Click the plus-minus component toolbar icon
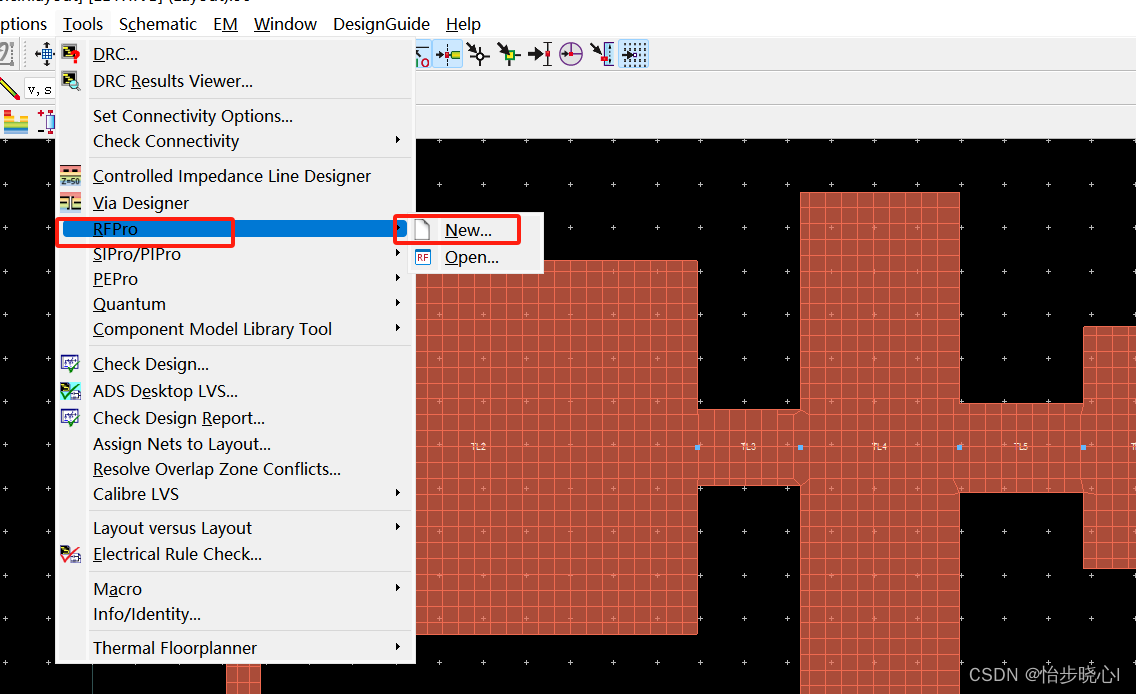Viewport: 1136px width, 694px height. pos(46,122)
